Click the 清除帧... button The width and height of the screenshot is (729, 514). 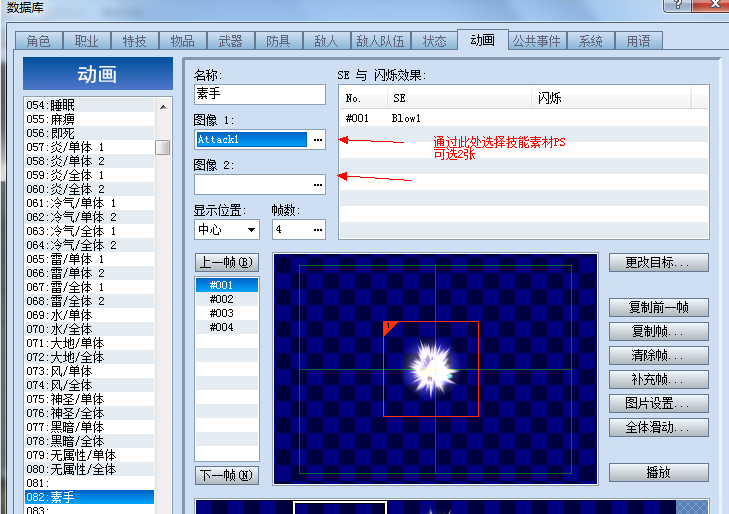659,356
